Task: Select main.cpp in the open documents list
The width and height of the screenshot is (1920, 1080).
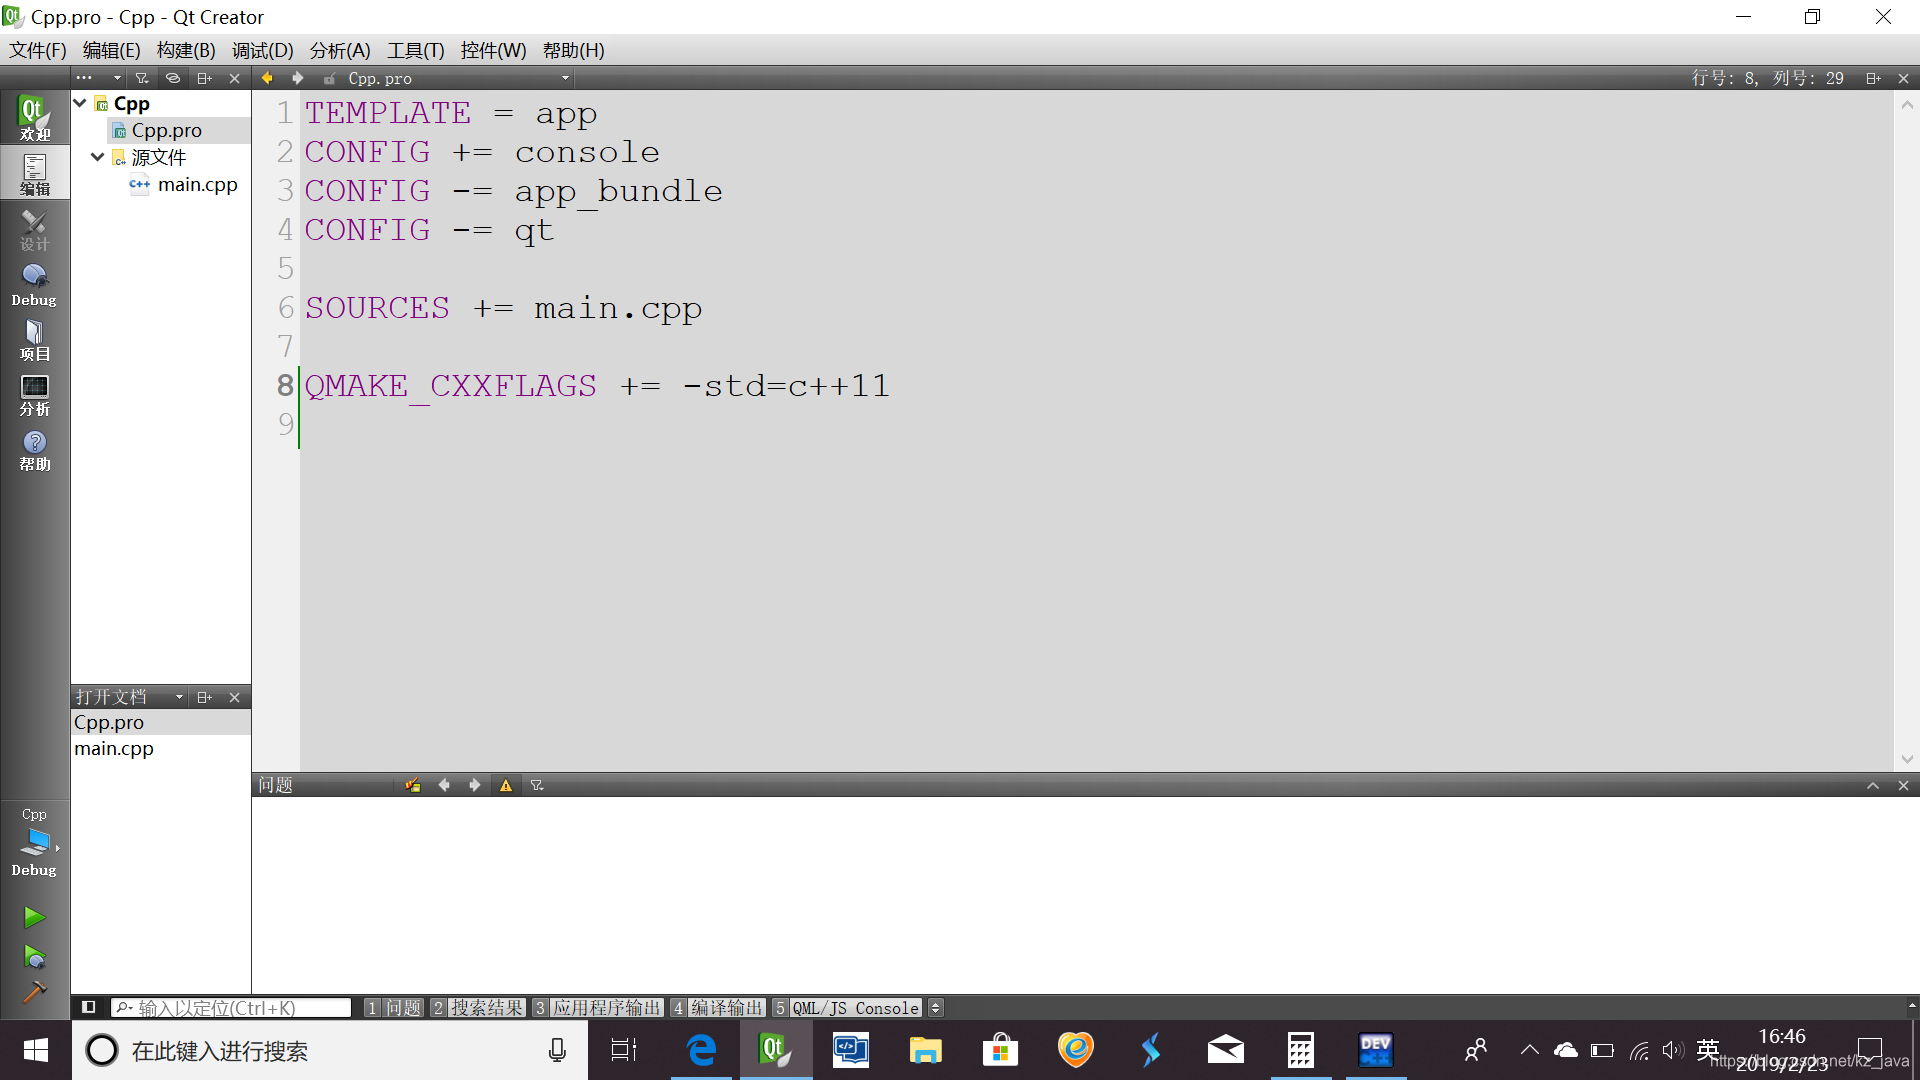Action: 114,748
